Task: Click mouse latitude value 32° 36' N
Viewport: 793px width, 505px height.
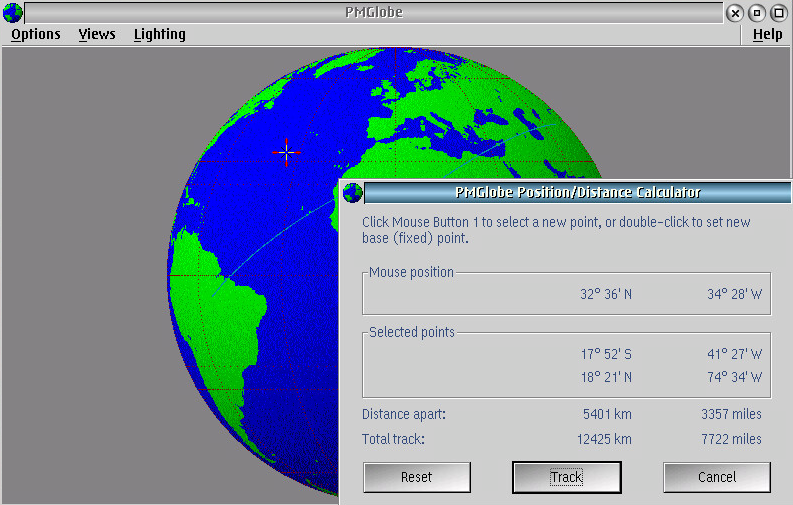Action: click(x=606, y=294)
